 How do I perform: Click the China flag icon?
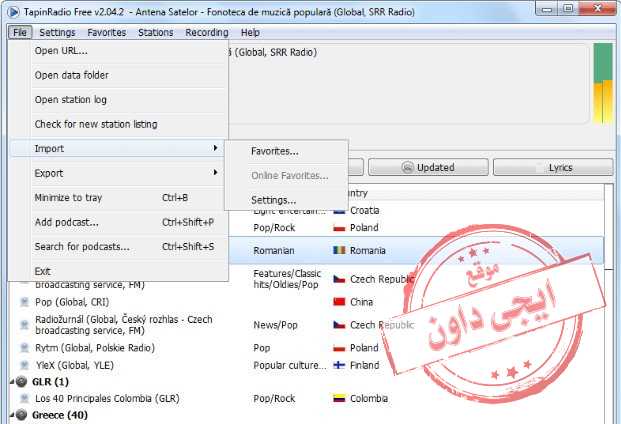[339, 302]
